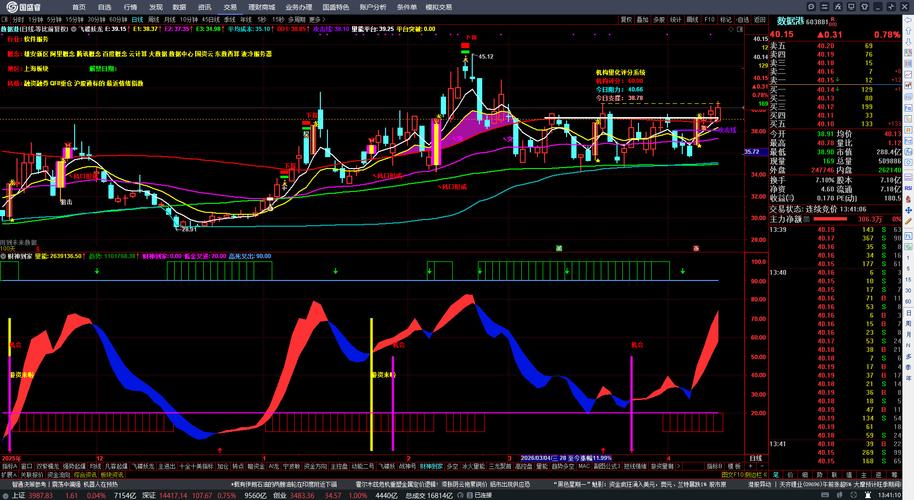
Task: Click the formula fx icon in title bar
Action: point(838,7)
